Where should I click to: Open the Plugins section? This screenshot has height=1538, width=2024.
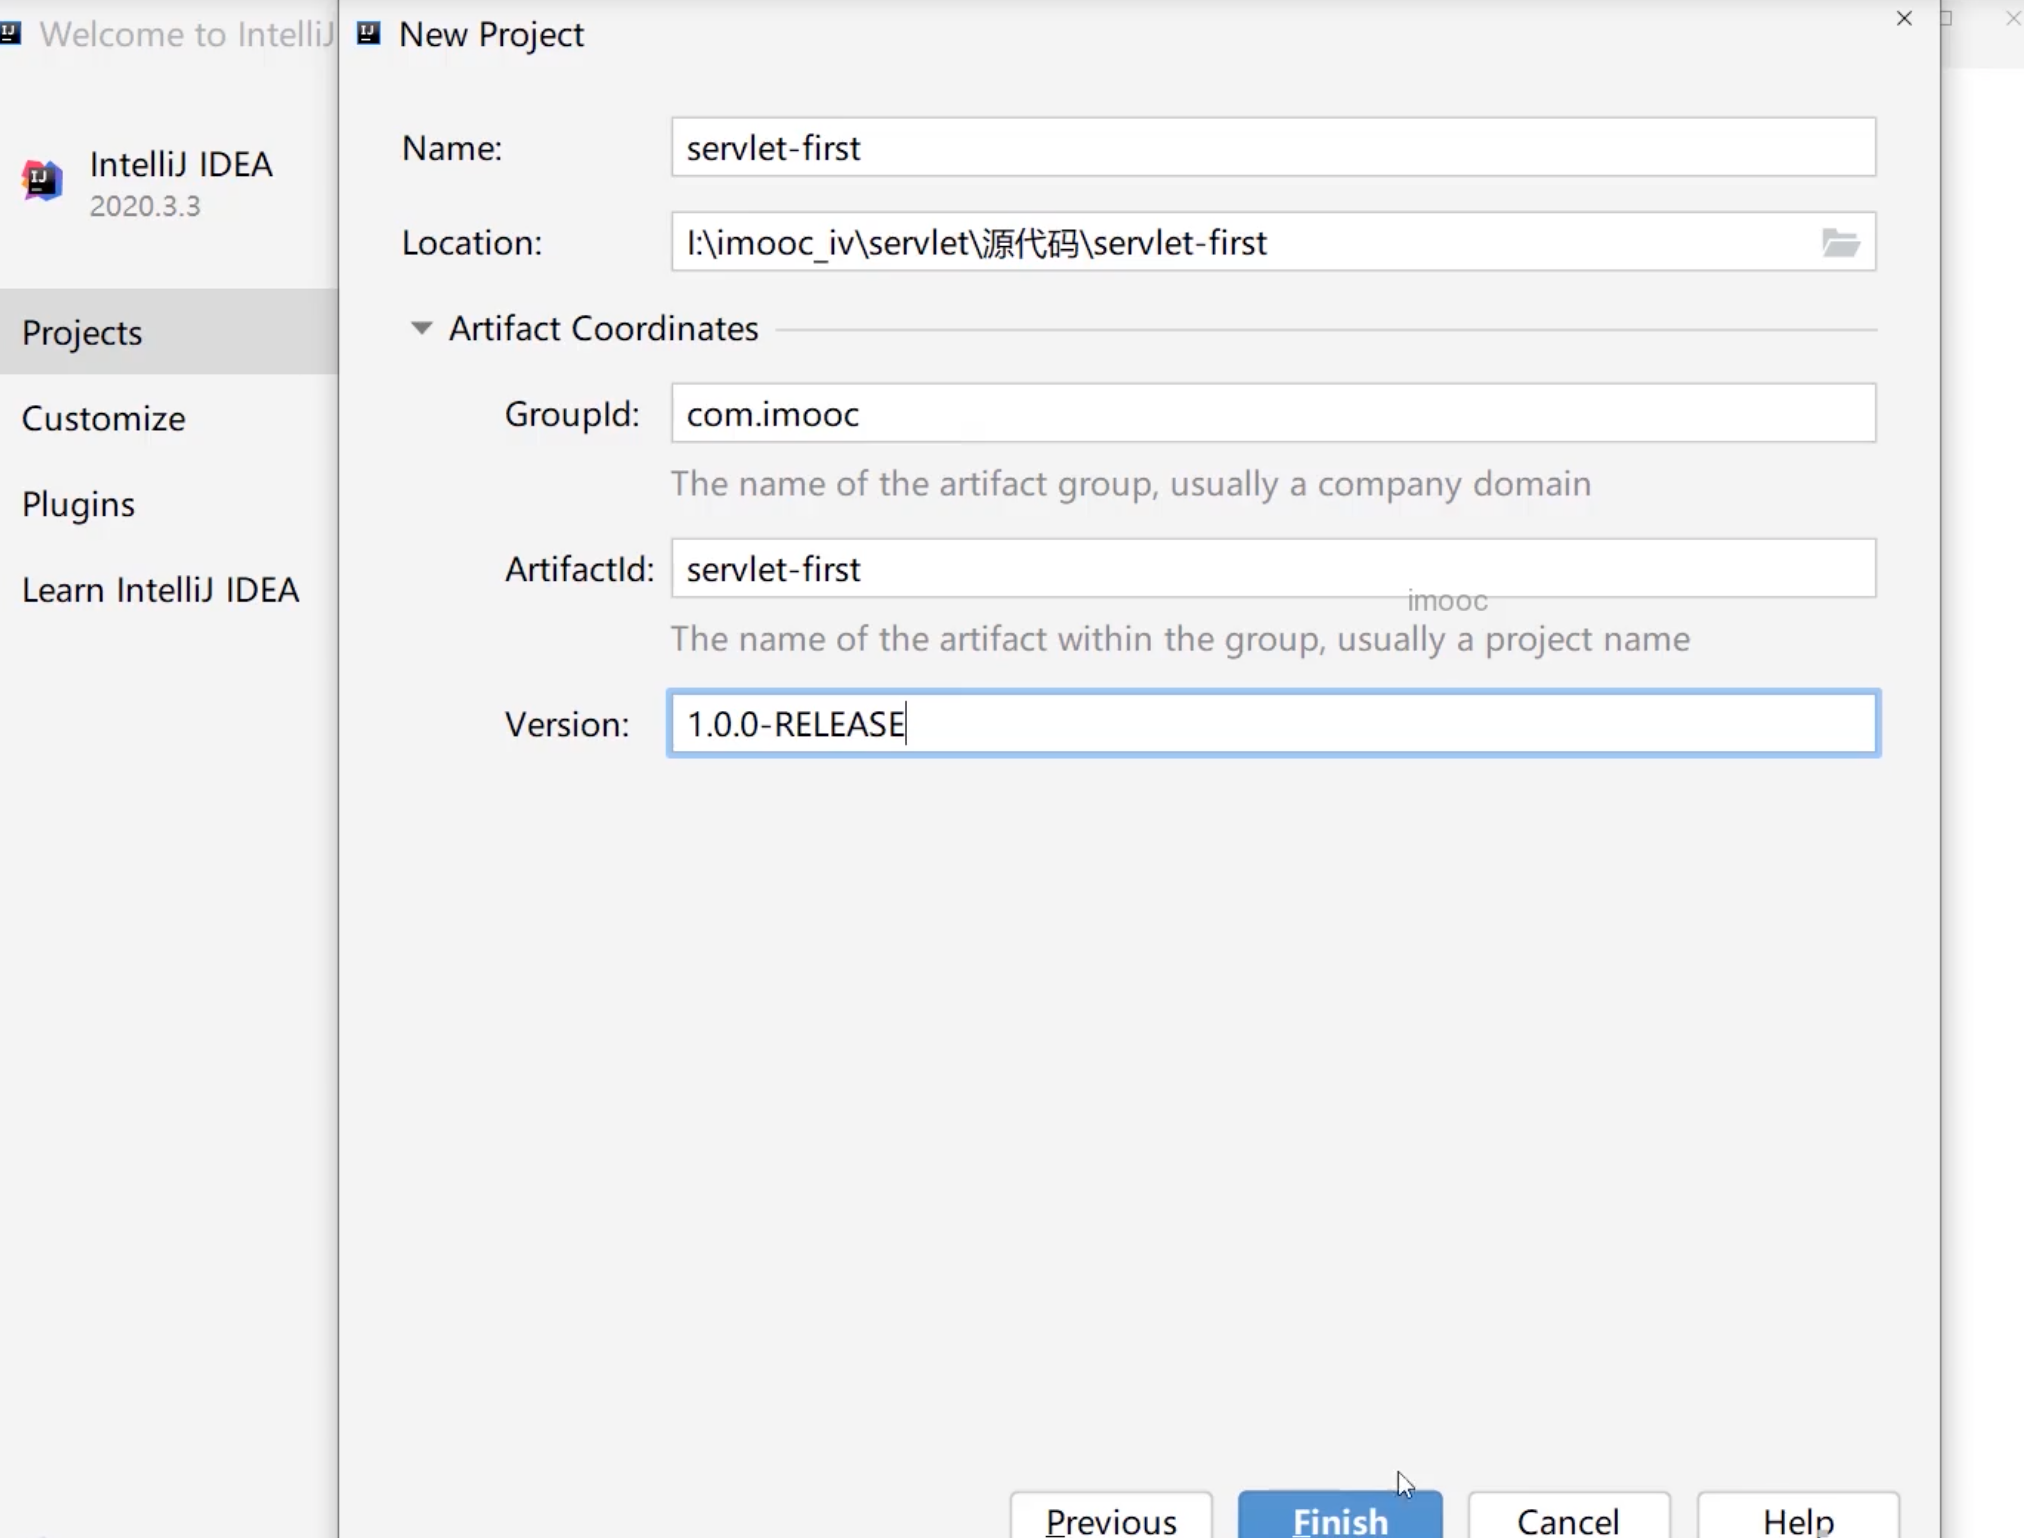point(78,504)
